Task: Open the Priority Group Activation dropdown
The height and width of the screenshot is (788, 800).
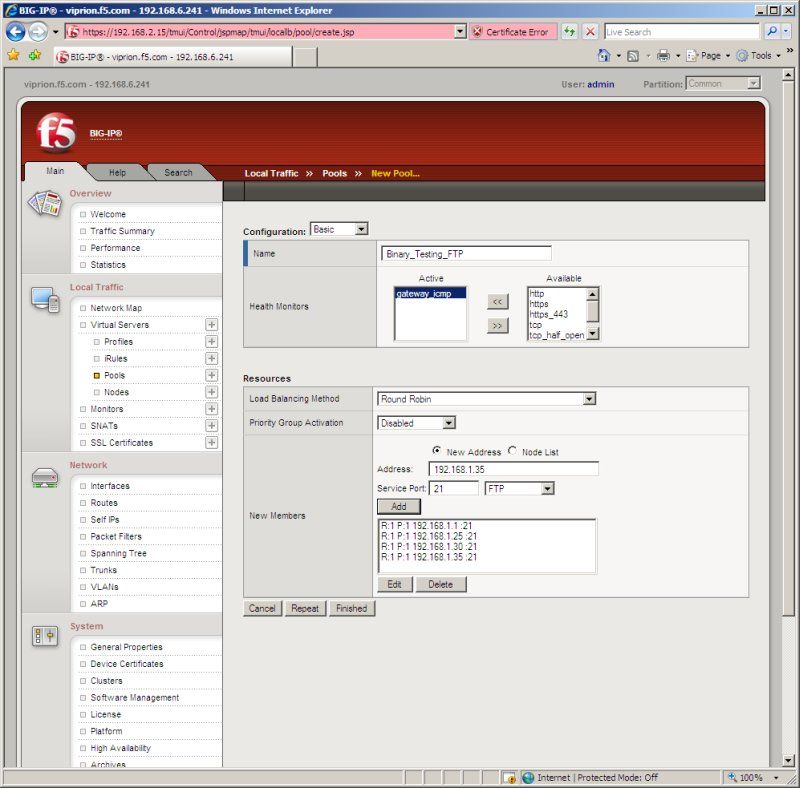Action: point(416,423)
